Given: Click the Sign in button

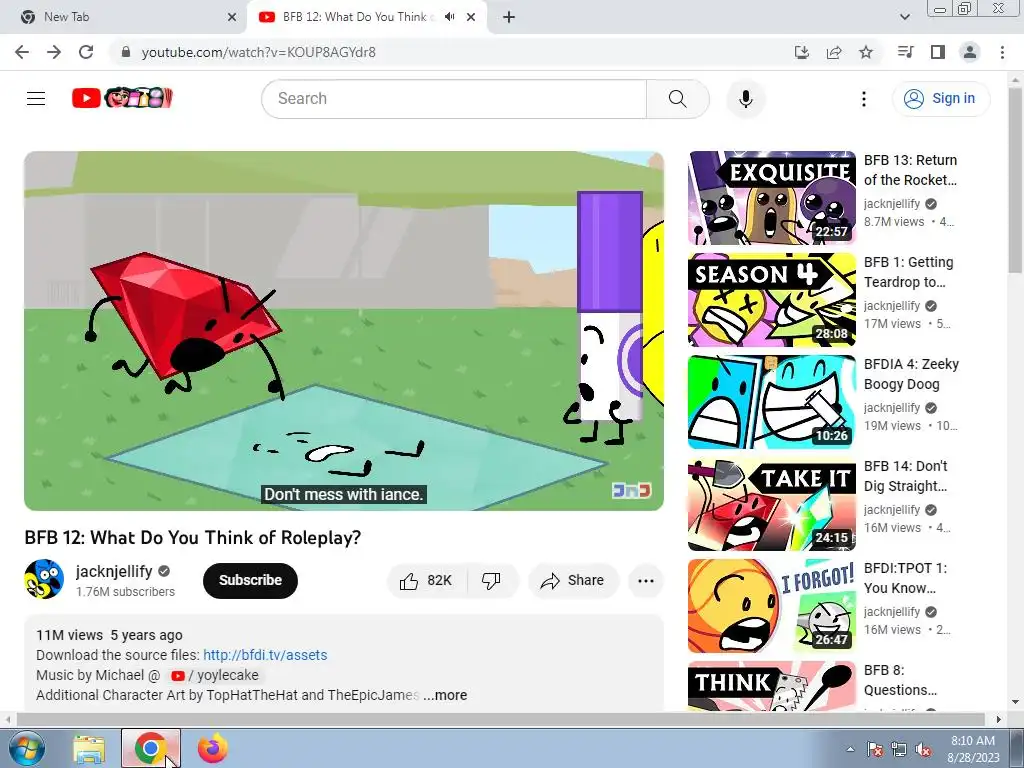Looking at the screenshot, I should tap(940, 99).
